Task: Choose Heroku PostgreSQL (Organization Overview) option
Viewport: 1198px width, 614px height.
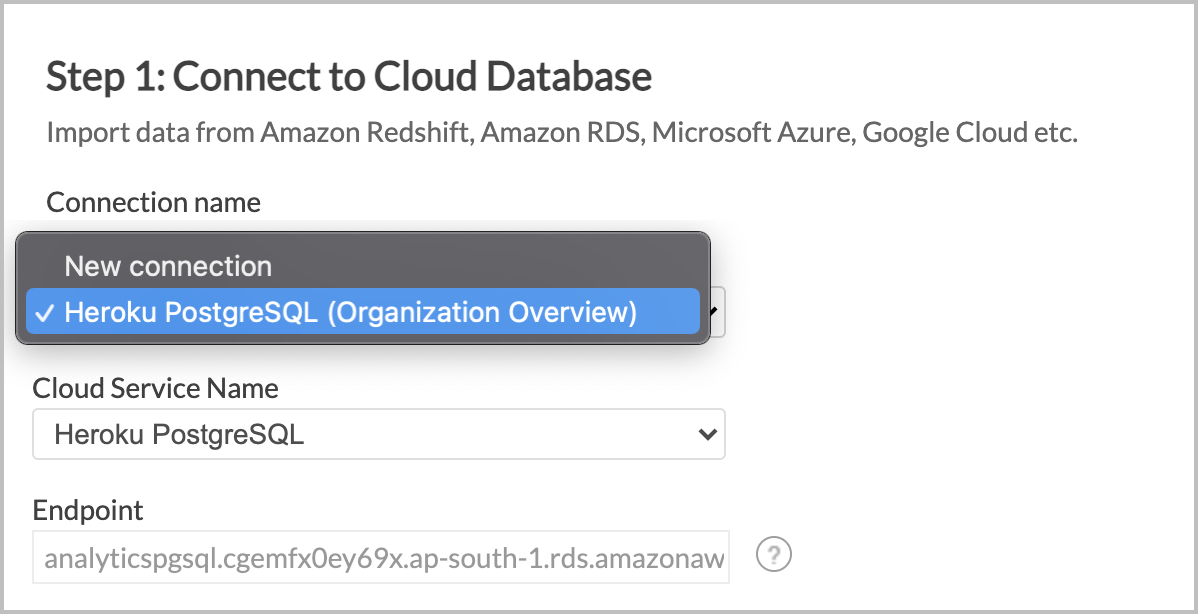Action: [x=363, y=312]
